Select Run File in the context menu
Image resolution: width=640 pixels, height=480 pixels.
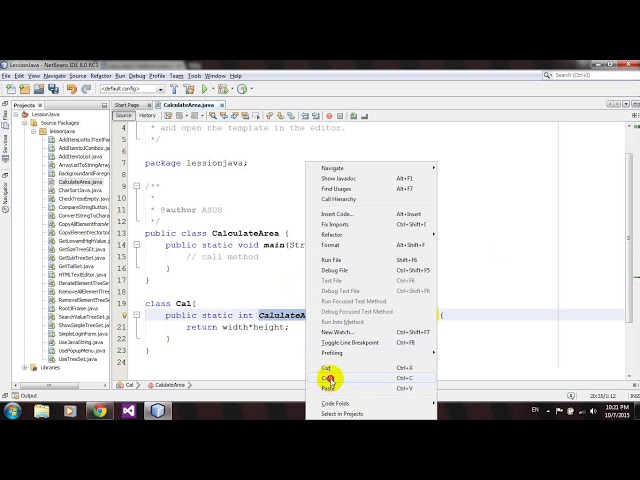coord(371,260)
